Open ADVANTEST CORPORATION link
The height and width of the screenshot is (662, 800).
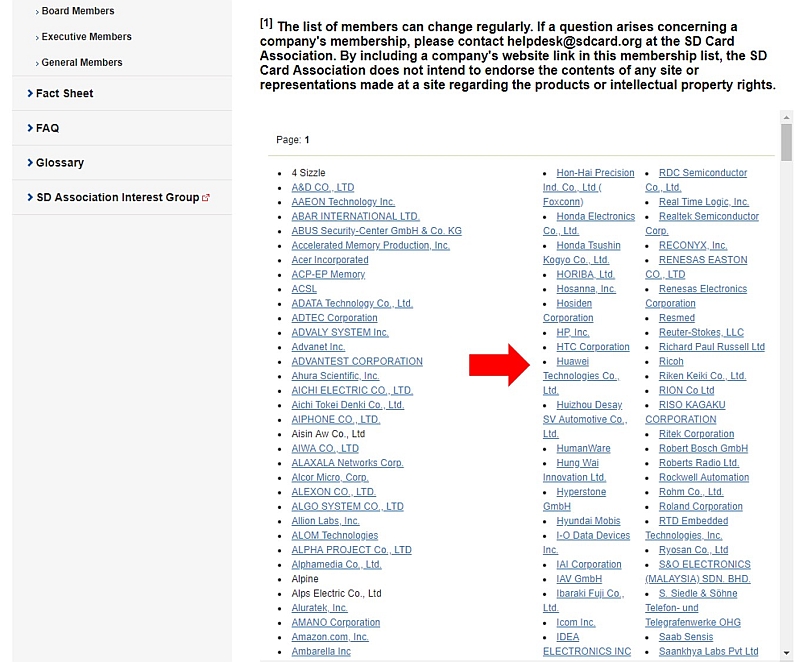pyautogui.click(x=357, y=361)
